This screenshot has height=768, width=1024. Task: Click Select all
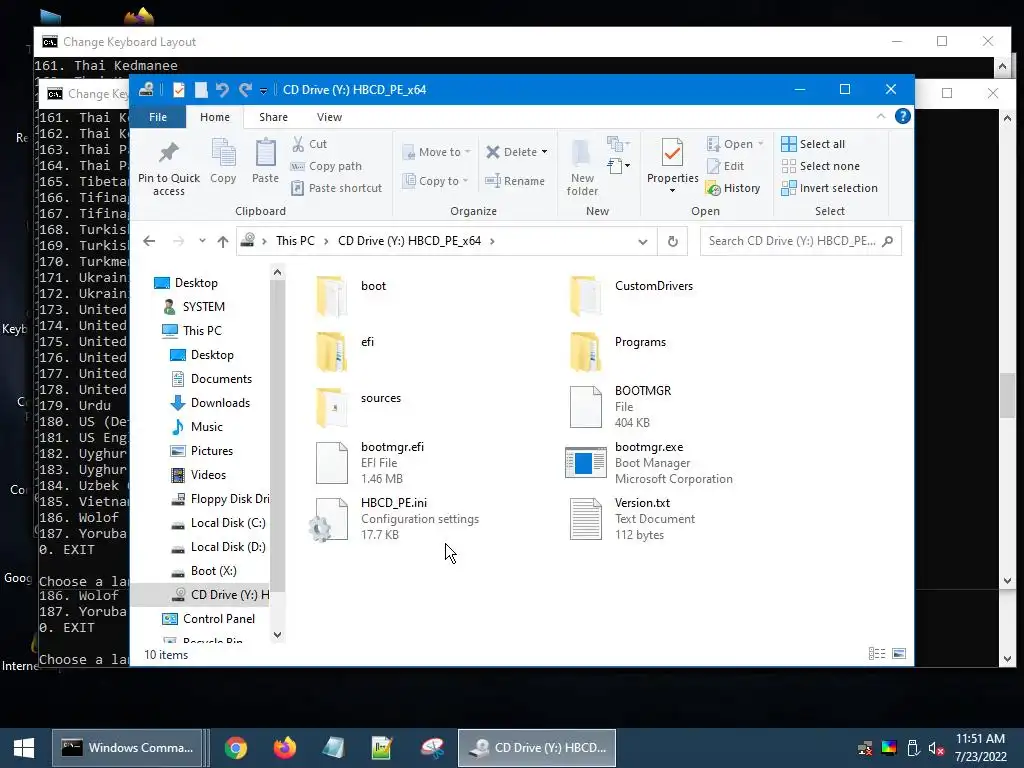point(813,144)
